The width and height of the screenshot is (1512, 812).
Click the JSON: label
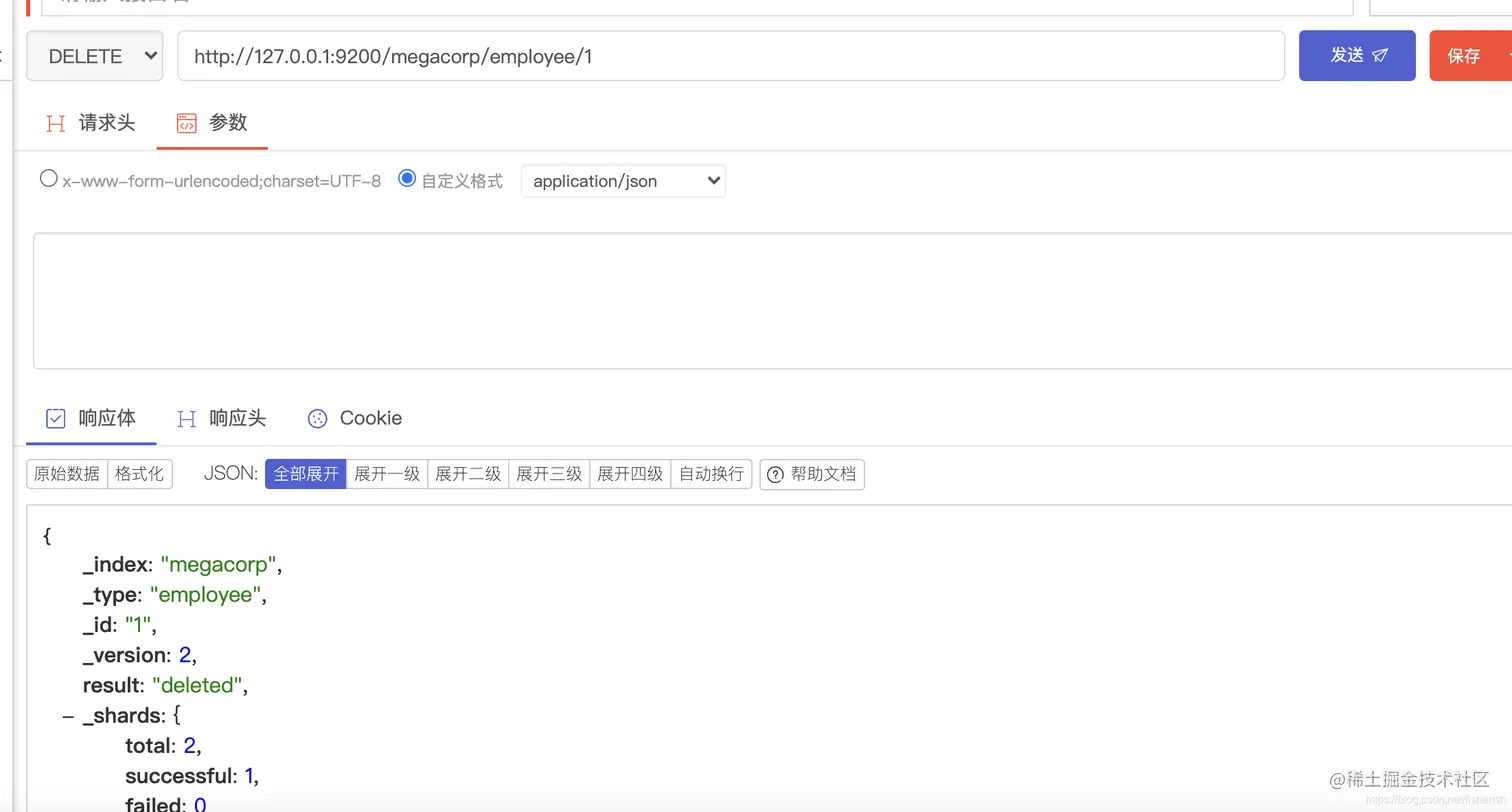click(231, 474)
